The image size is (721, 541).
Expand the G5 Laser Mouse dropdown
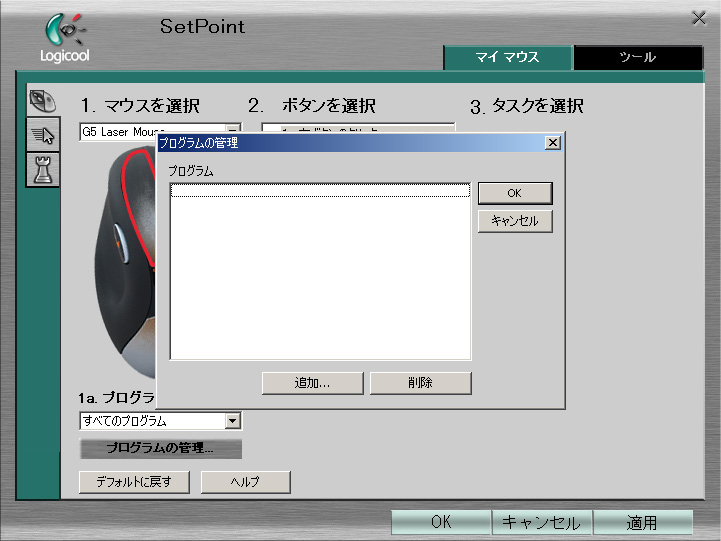(x=233, y=132)
